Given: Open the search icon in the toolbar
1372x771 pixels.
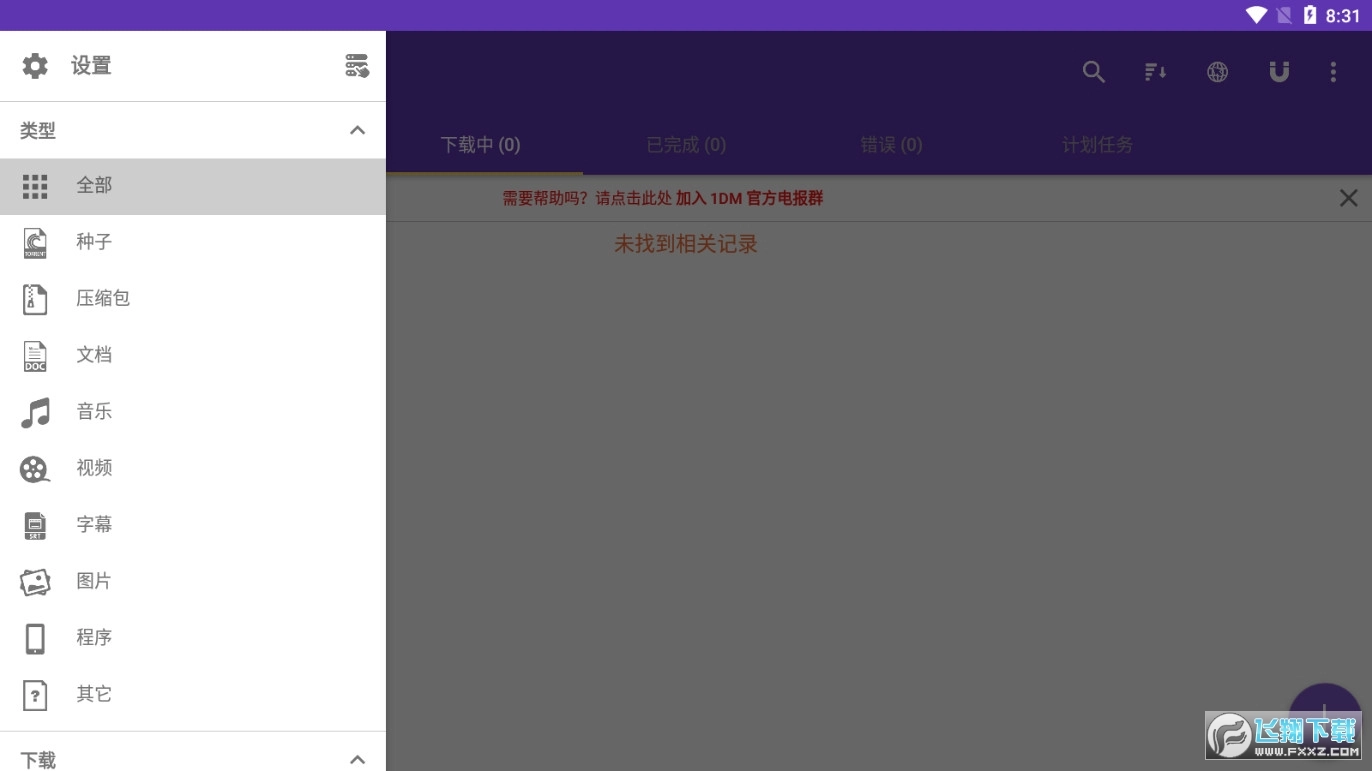Looking at the screenshot, I should click(1093, 71).
